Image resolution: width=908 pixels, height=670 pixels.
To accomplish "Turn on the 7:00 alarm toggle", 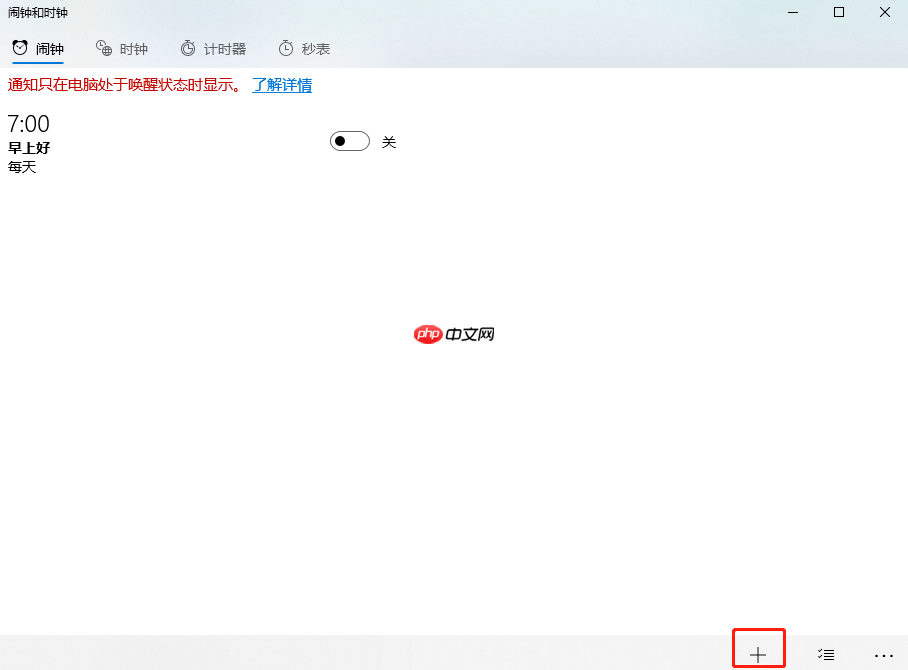I will pyautogui.click(x=349, y=141).
